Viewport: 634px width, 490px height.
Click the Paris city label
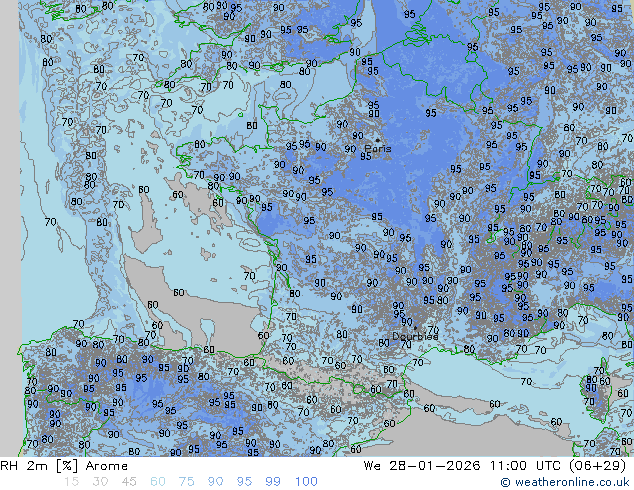point(378,149)
